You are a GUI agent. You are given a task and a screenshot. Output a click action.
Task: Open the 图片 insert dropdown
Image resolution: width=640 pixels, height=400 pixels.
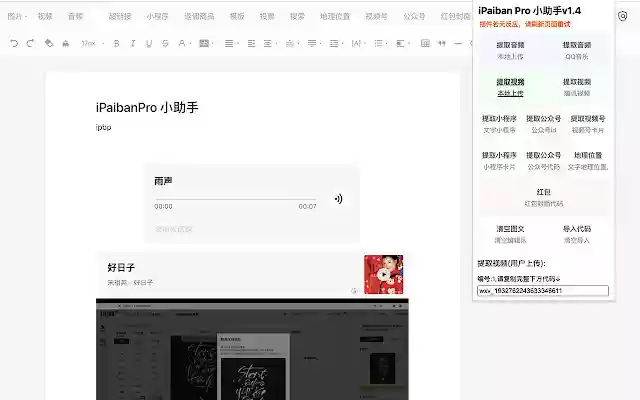[x=17, y=16]
